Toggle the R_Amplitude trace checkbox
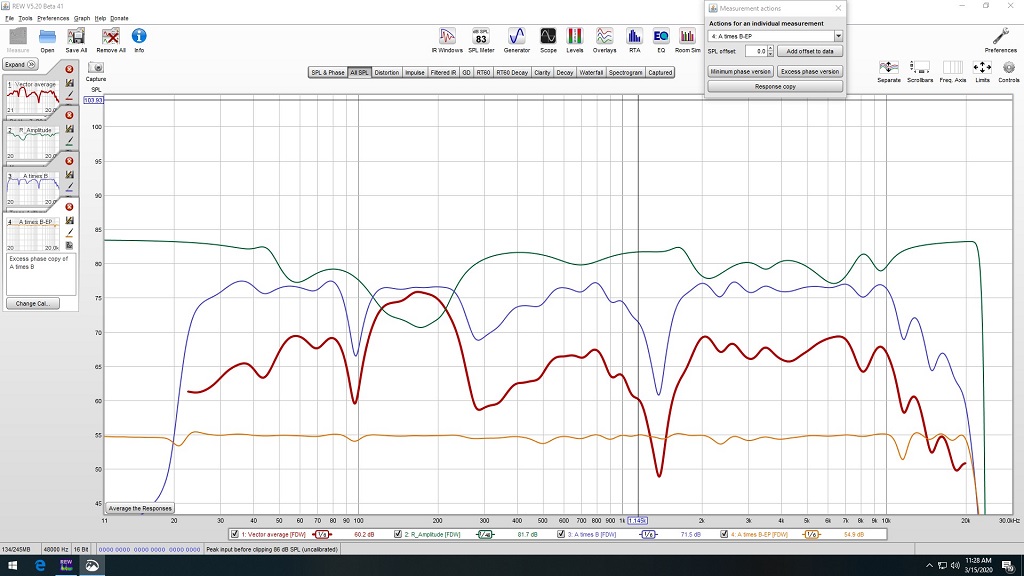 tap(398, 534)
